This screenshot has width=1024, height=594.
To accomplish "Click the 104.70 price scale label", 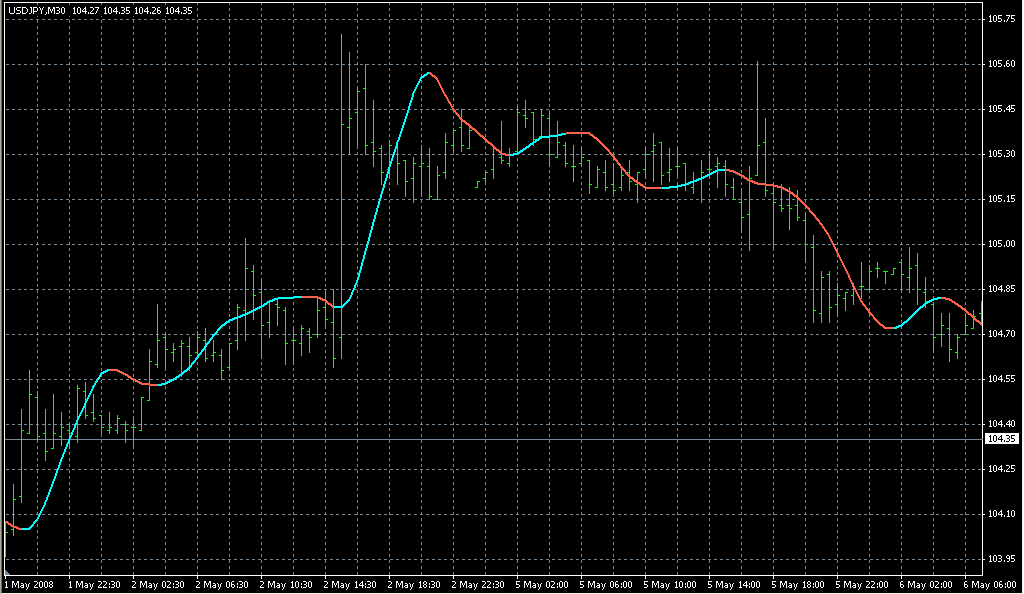I will [x=1001, y=334].
